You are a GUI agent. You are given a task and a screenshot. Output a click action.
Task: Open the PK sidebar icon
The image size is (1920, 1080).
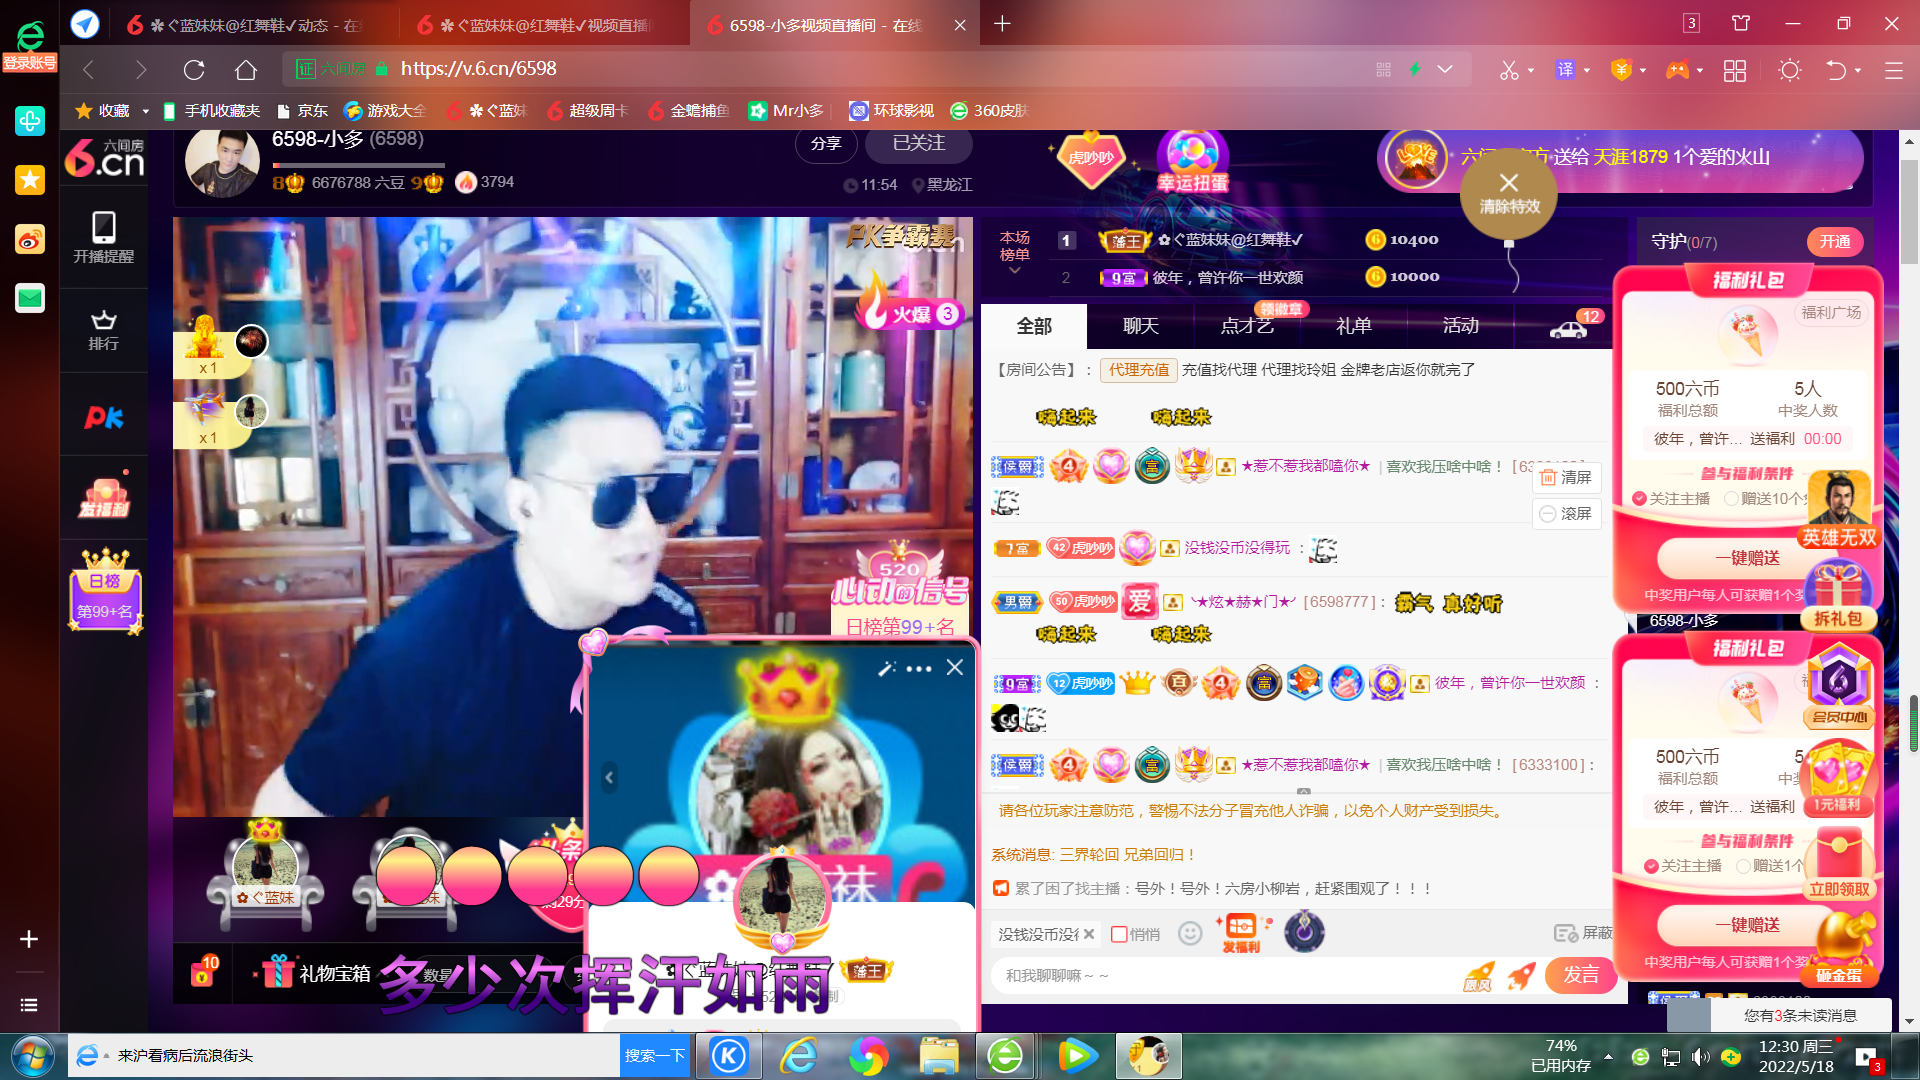103,417
